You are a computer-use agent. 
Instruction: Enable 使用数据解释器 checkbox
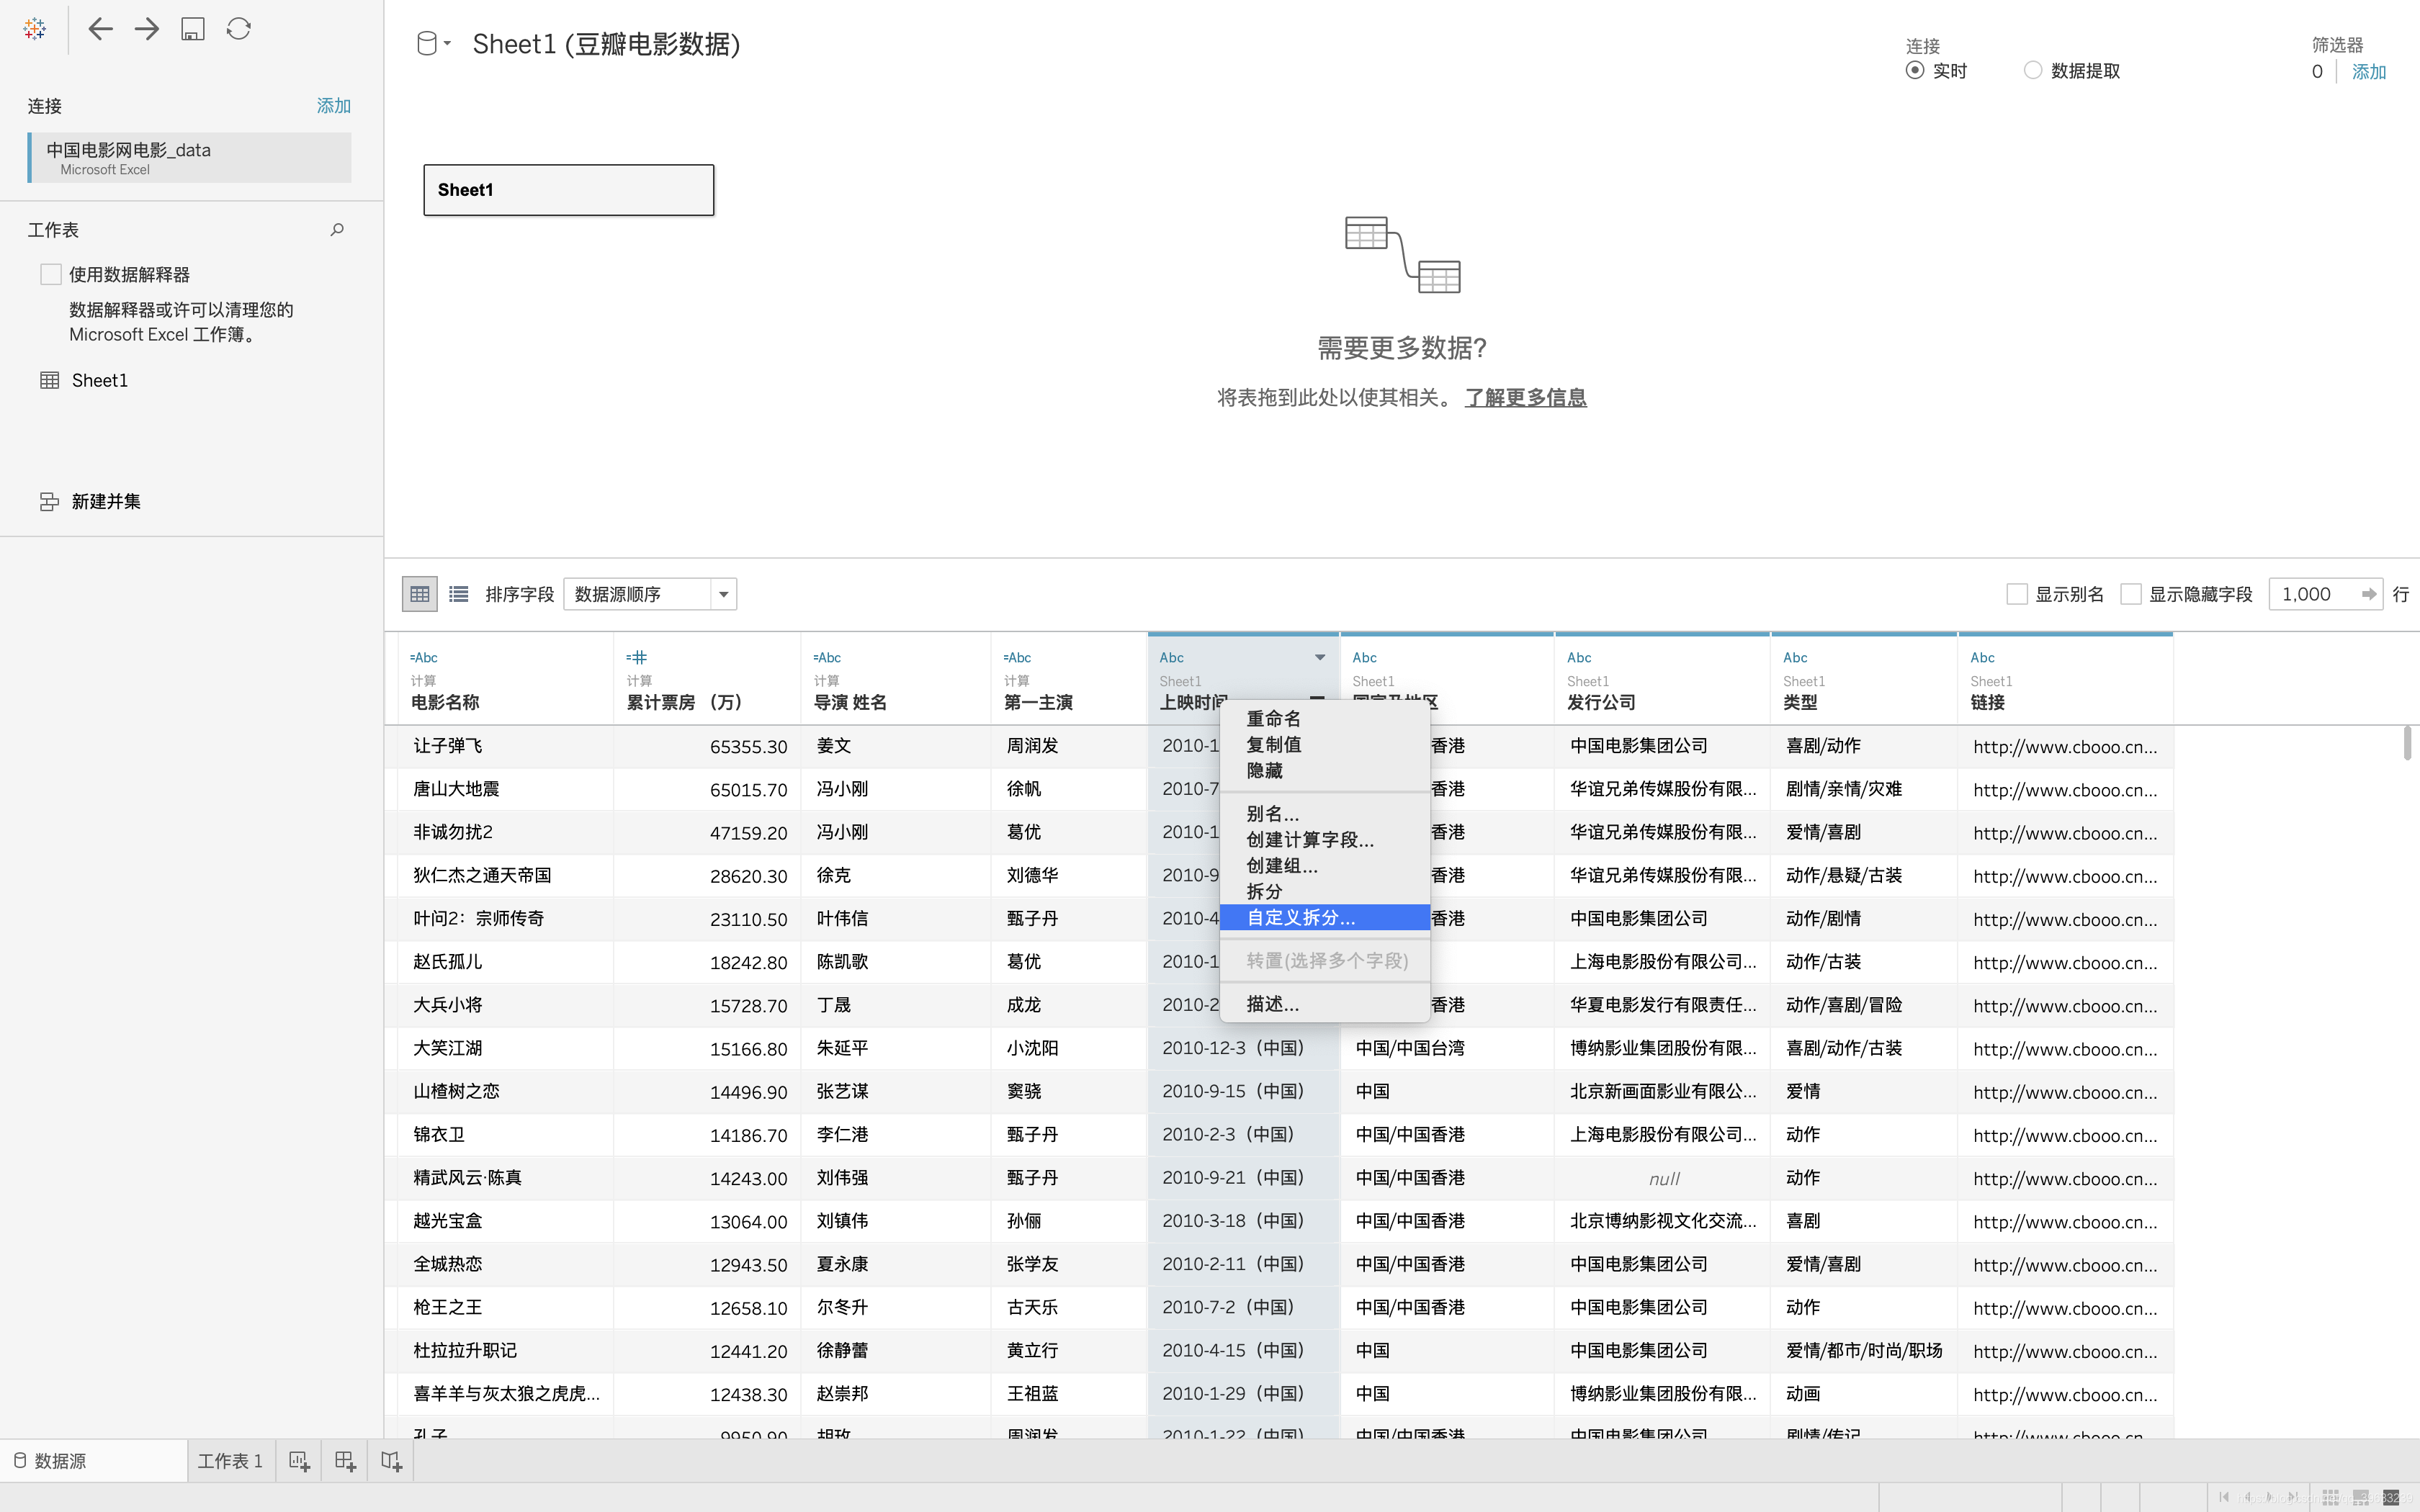(51, 274)
